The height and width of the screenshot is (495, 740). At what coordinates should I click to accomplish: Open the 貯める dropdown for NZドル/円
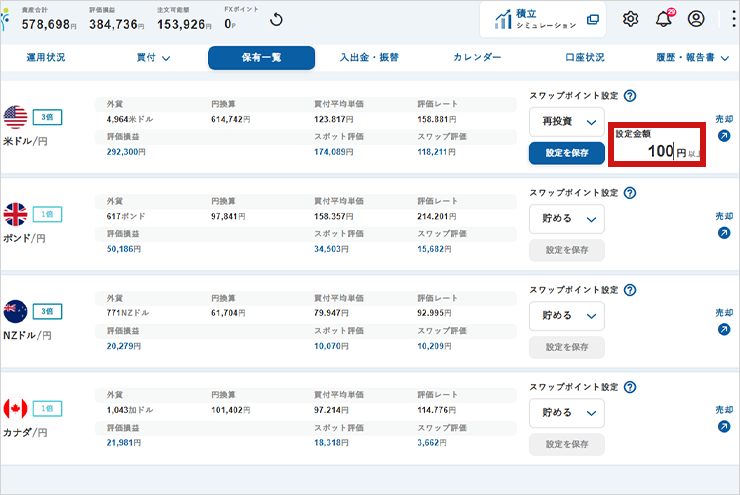pyautogui.click(x=567, y=316)
